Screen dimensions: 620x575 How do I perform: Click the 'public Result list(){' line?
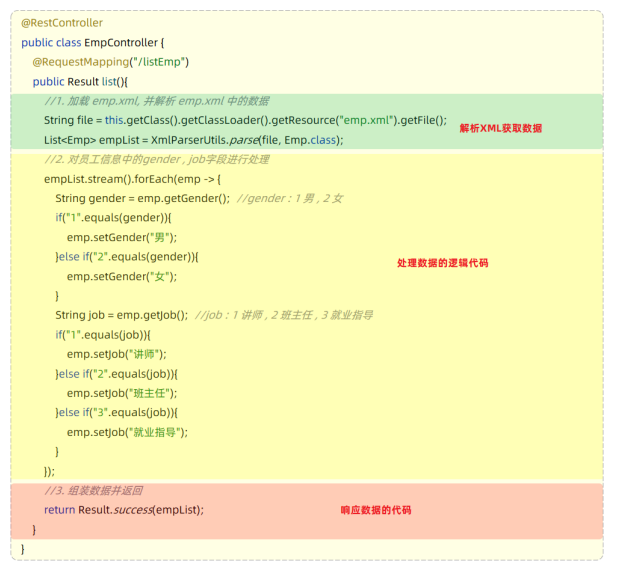point(80,81)
